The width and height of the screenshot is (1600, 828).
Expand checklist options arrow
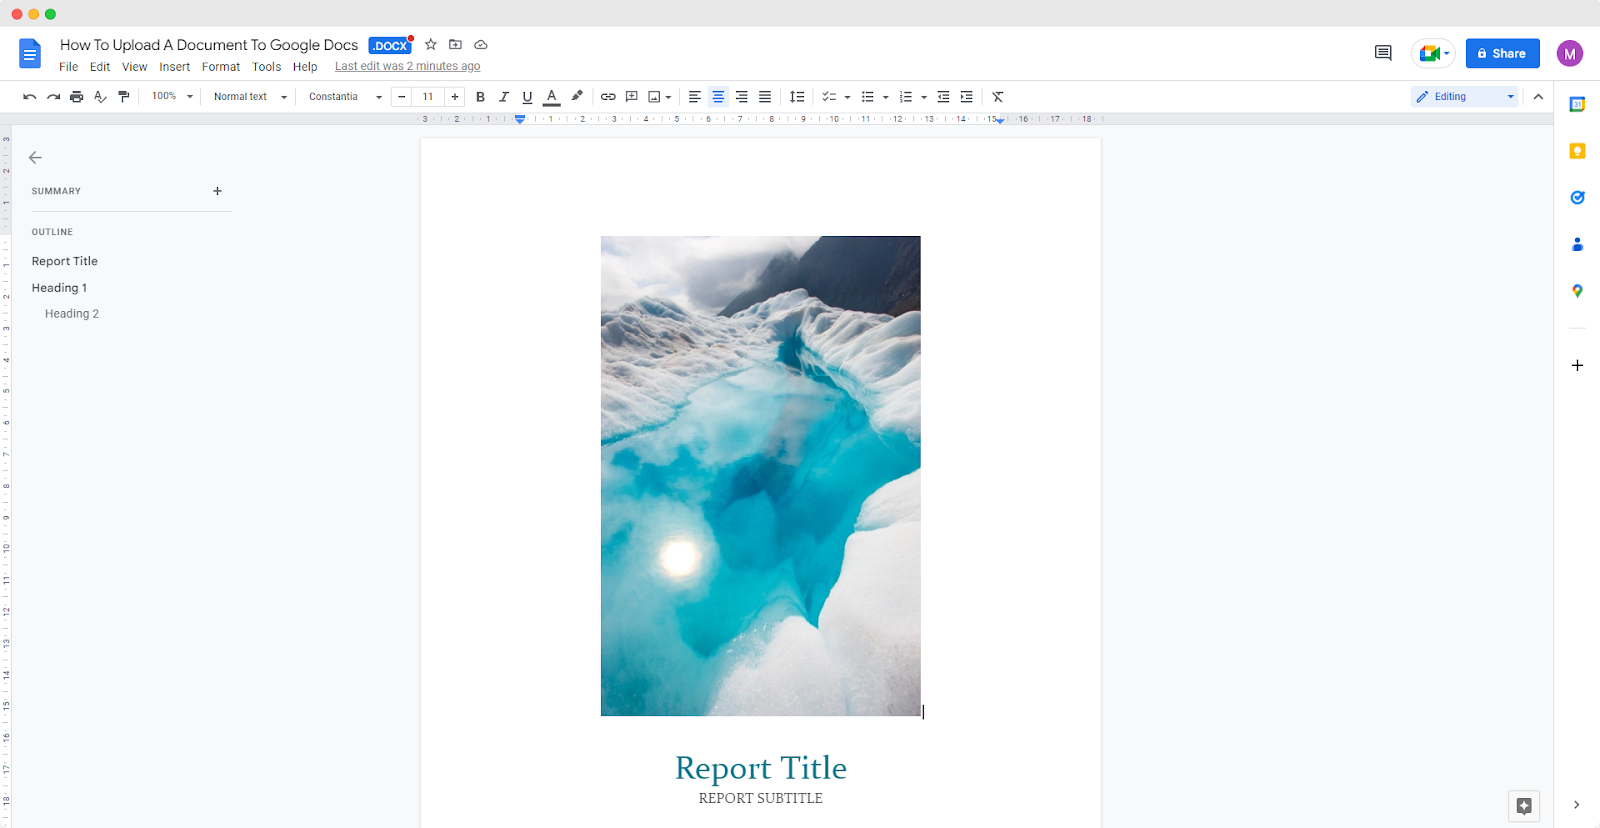pyautogui.click(x=848, y=97)
